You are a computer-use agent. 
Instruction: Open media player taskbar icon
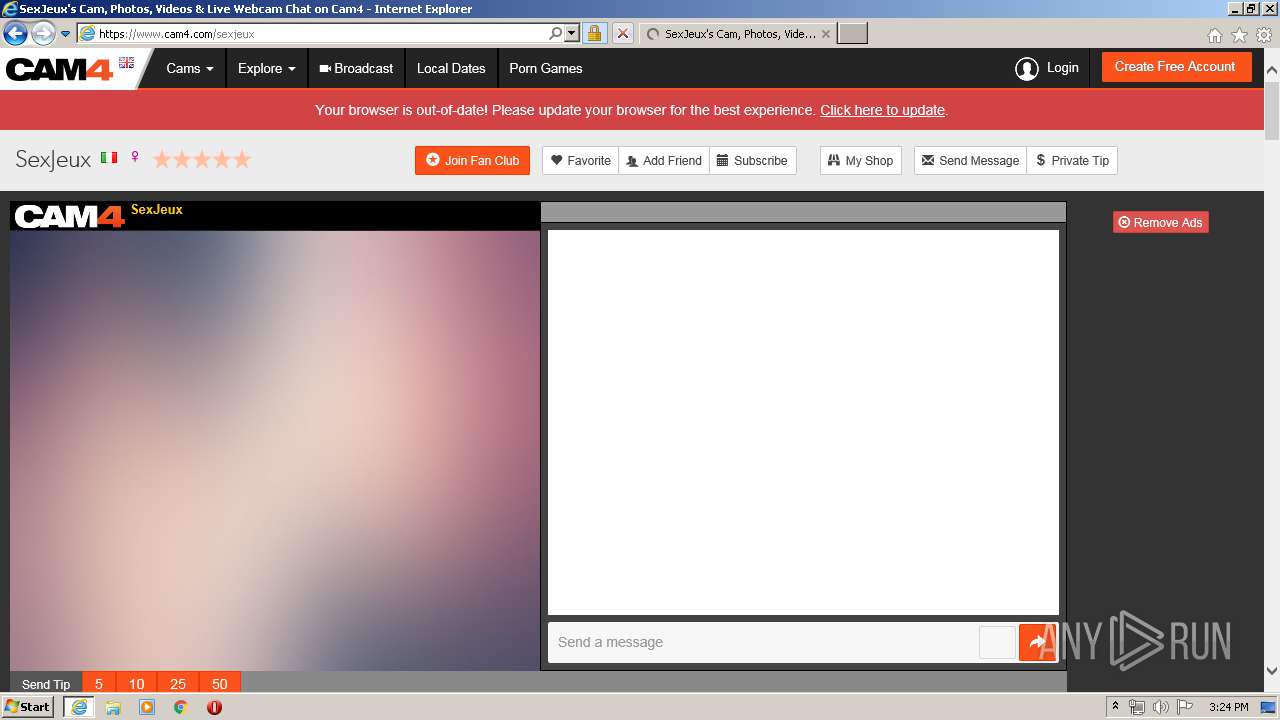(147, 707)
